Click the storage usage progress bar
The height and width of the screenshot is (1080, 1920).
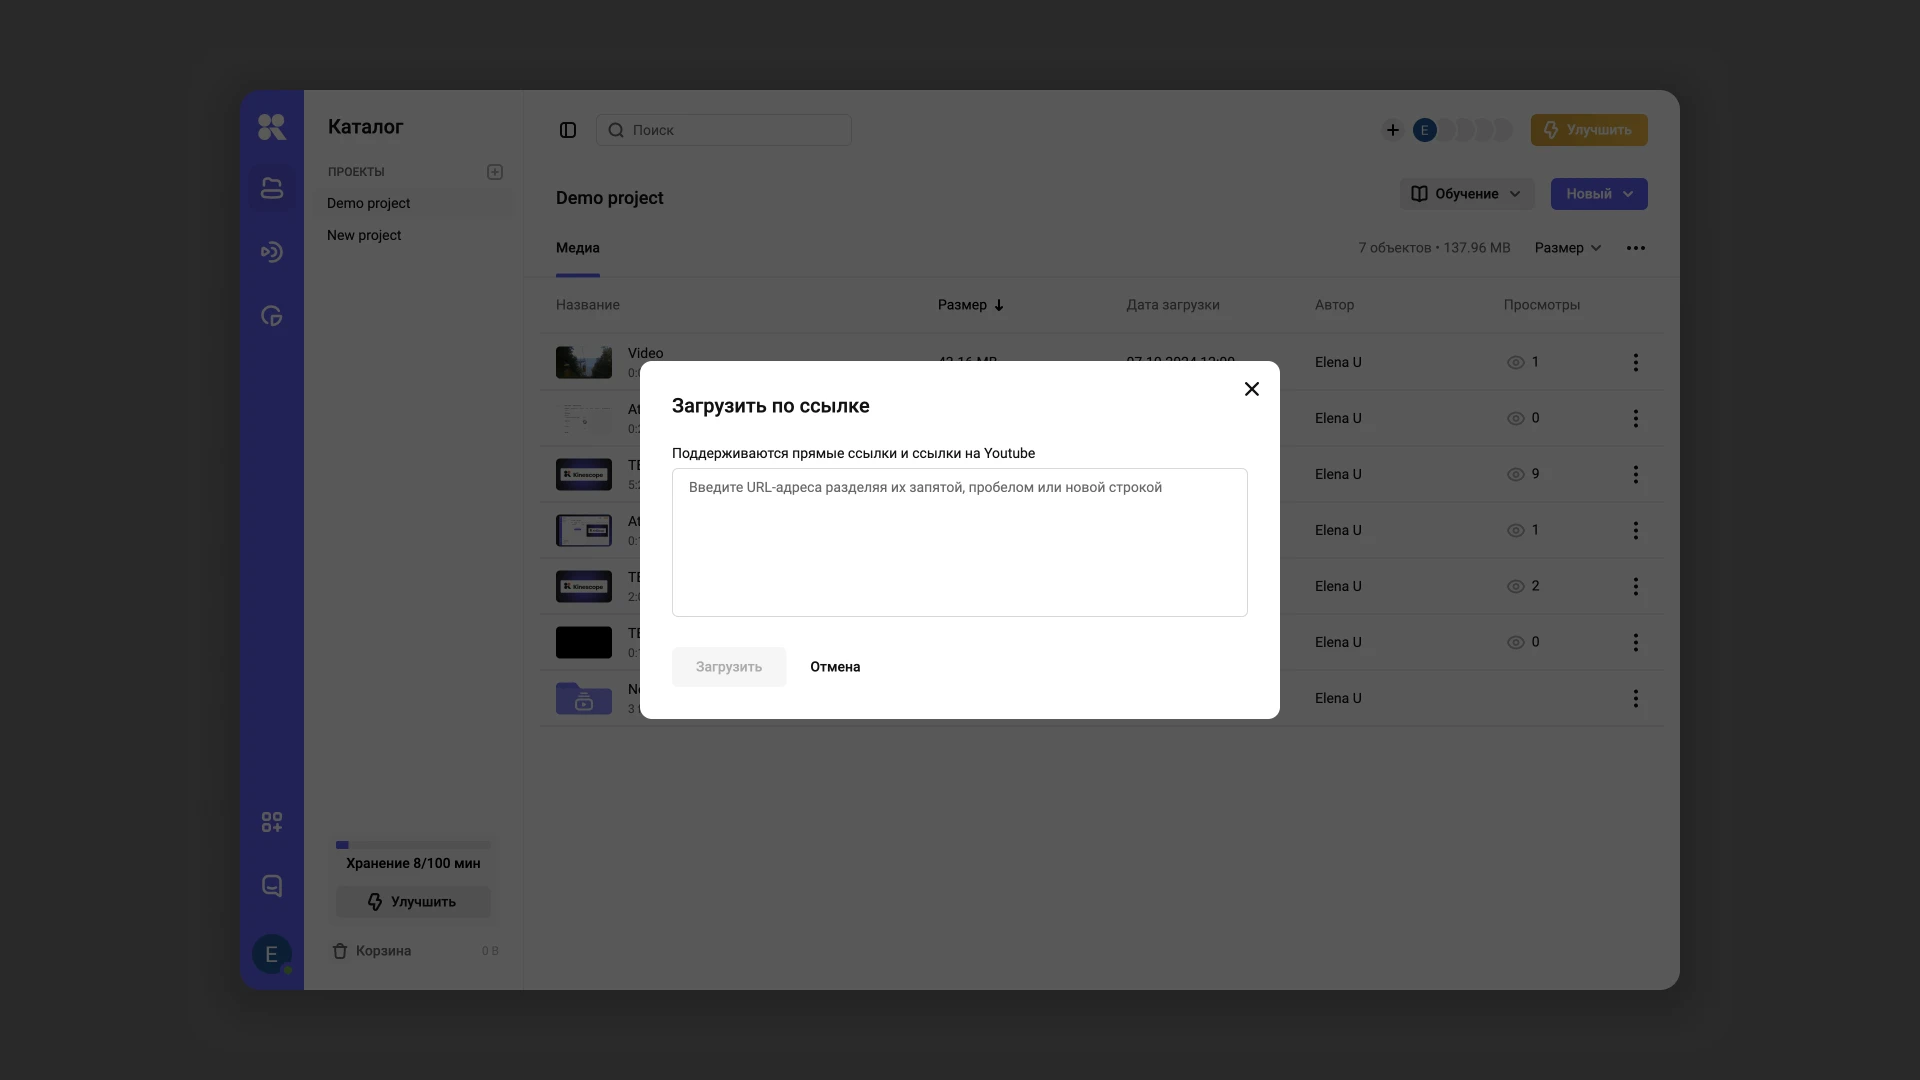[413, 845]
